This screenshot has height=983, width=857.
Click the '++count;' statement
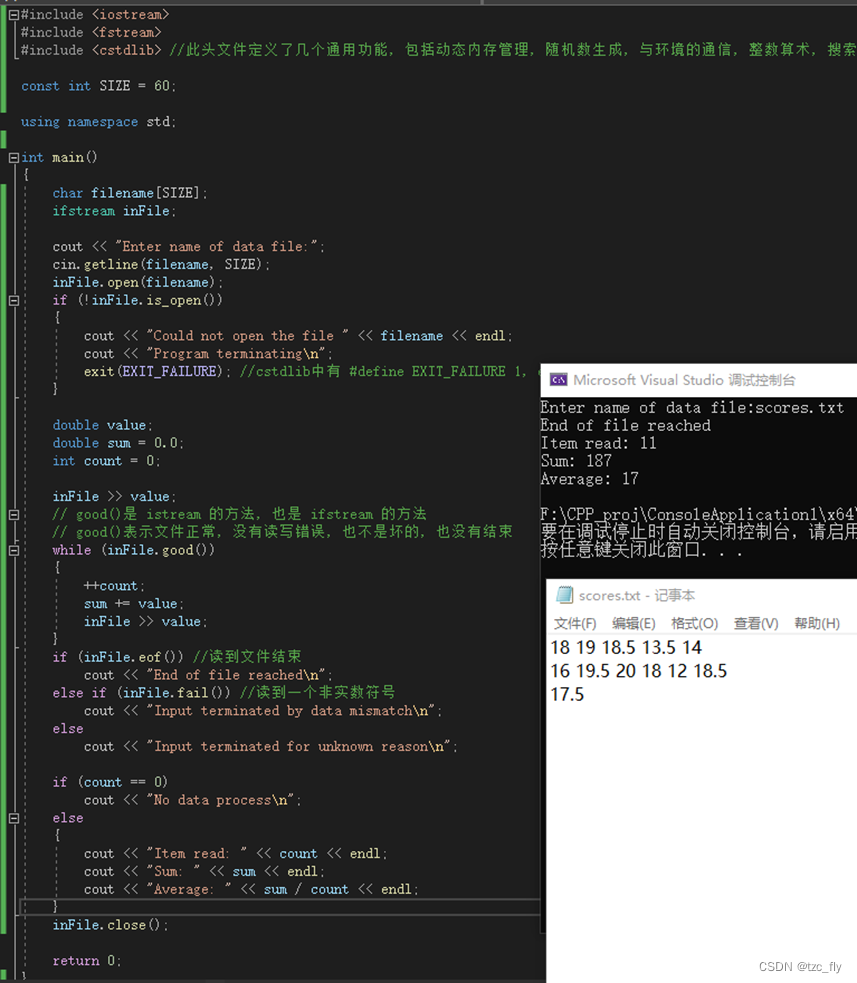tap(114, 586)
